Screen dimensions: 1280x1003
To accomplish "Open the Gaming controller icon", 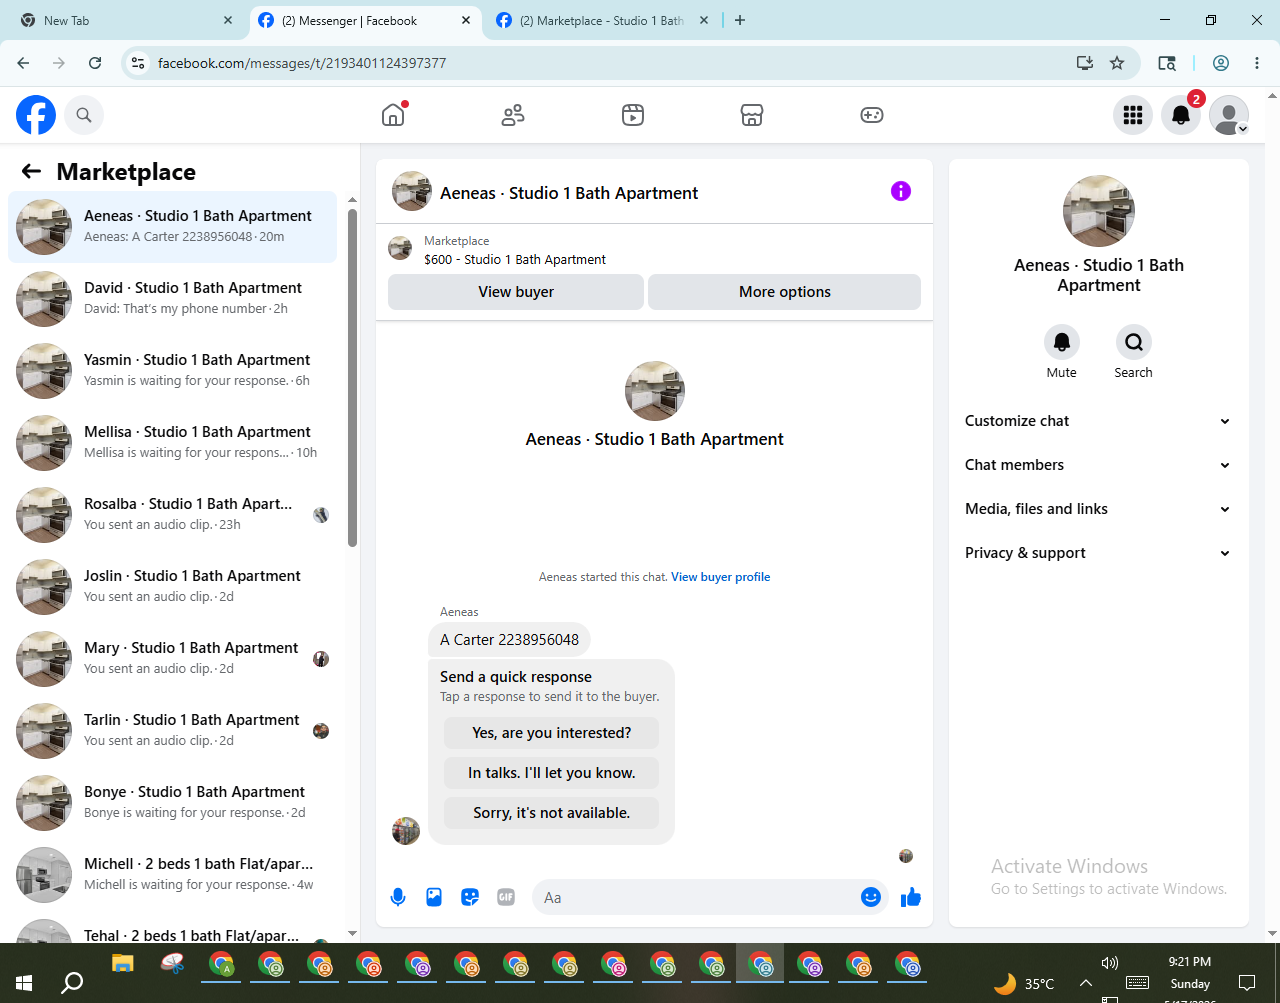I will [872, 115].
